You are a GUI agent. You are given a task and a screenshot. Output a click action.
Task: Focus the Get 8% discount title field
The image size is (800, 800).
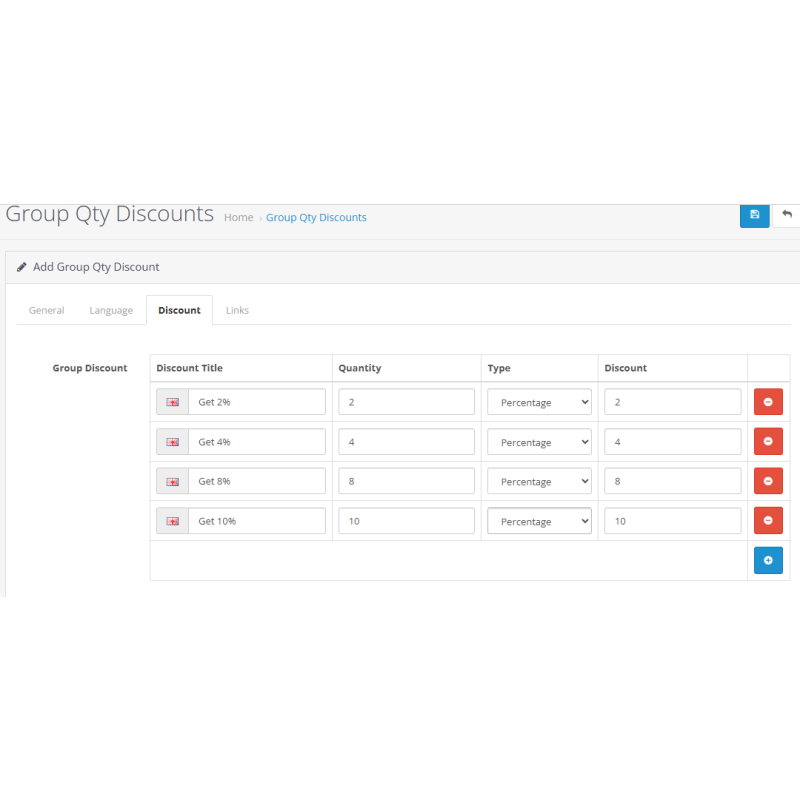(x=257, y=481)
